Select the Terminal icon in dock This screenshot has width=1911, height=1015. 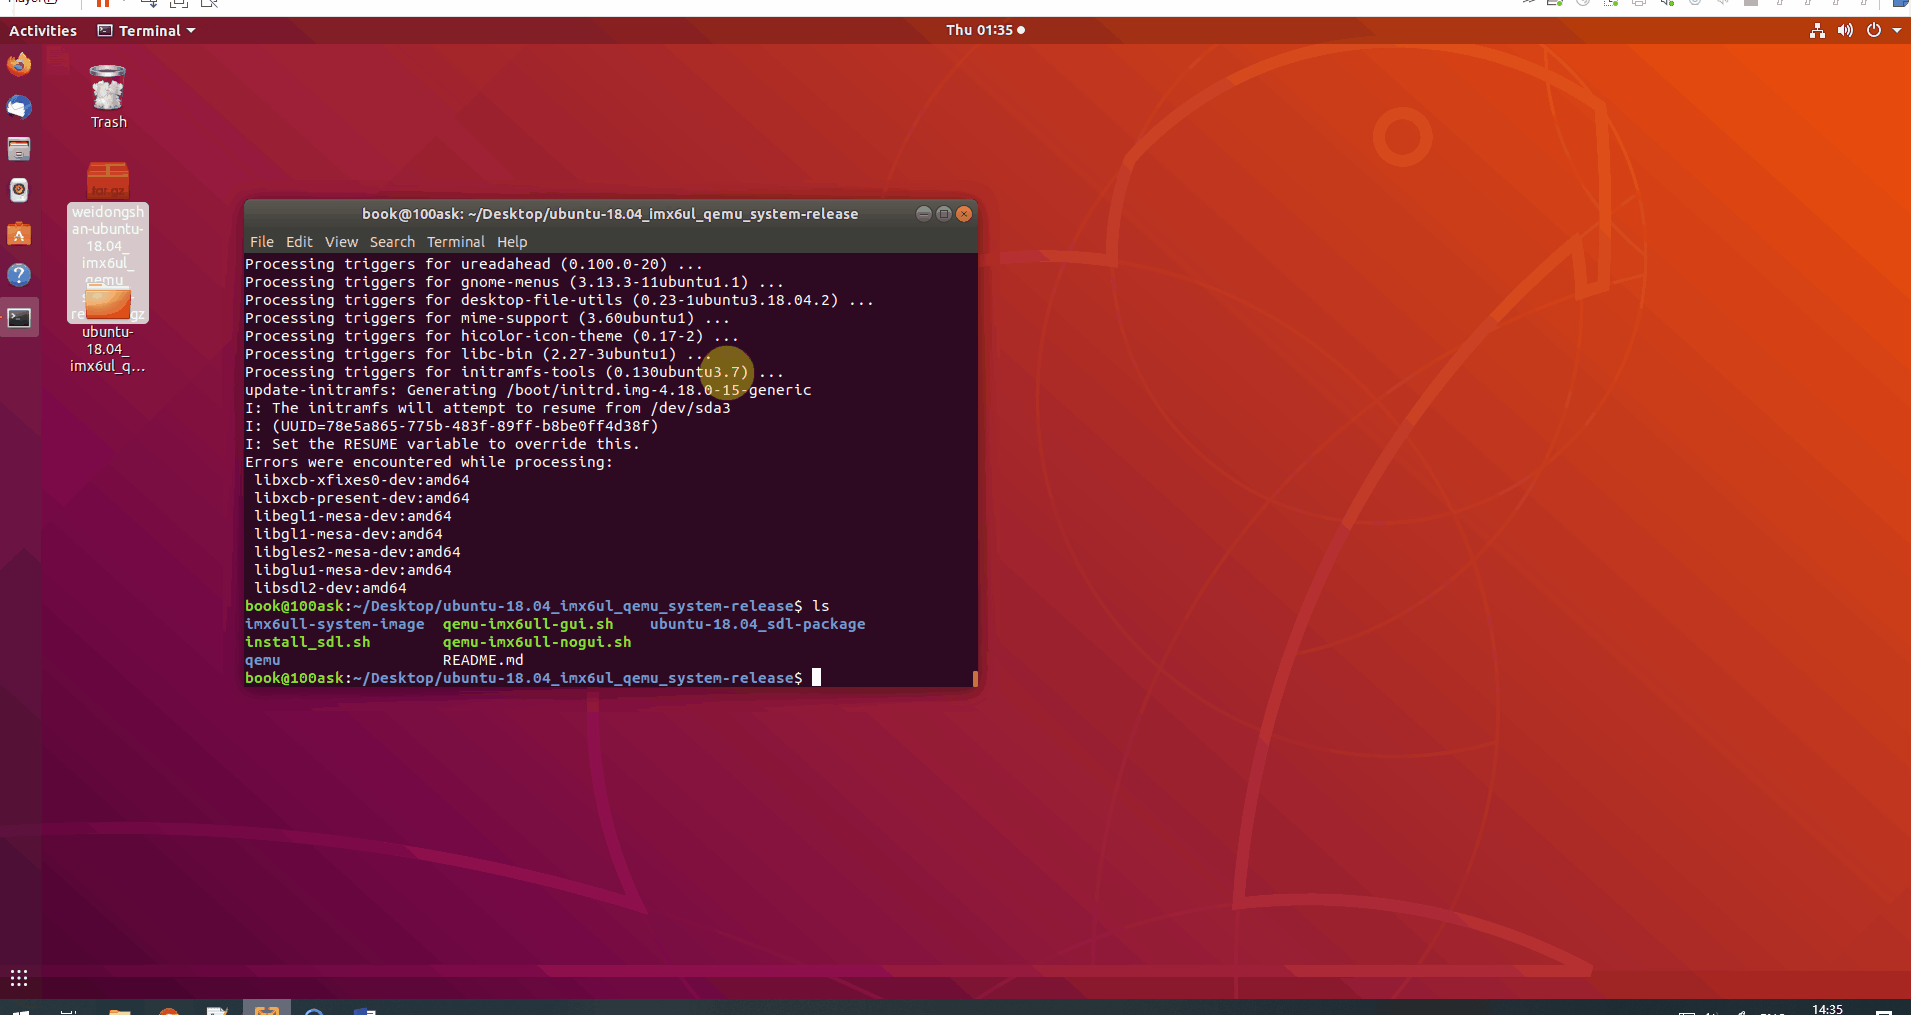tap(19, 318)
